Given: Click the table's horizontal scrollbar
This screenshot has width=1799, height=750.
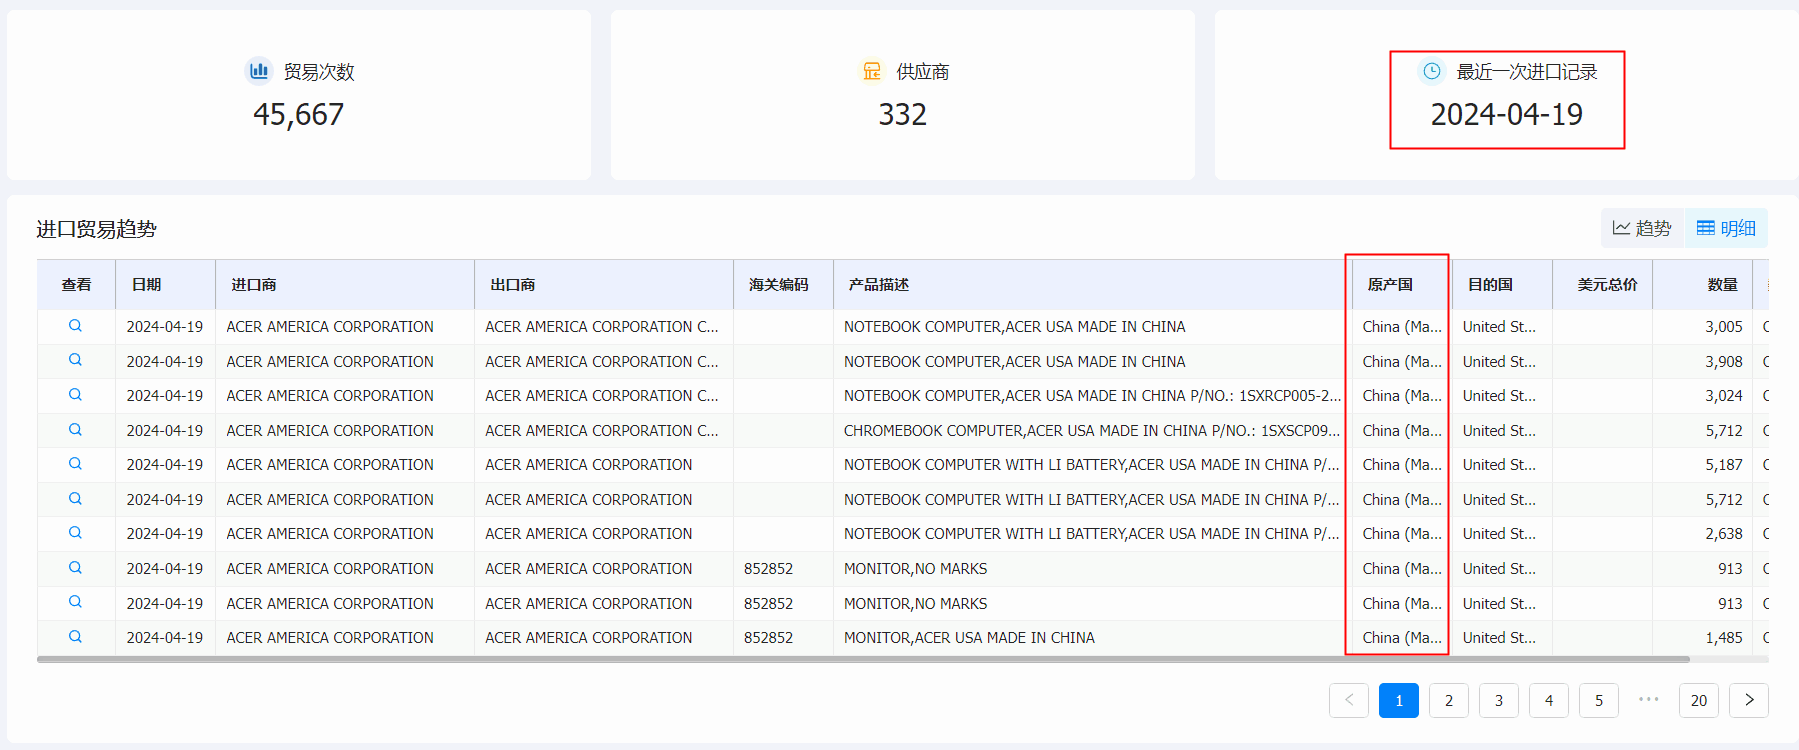Looking at the screenshot, I should [862, 660].
